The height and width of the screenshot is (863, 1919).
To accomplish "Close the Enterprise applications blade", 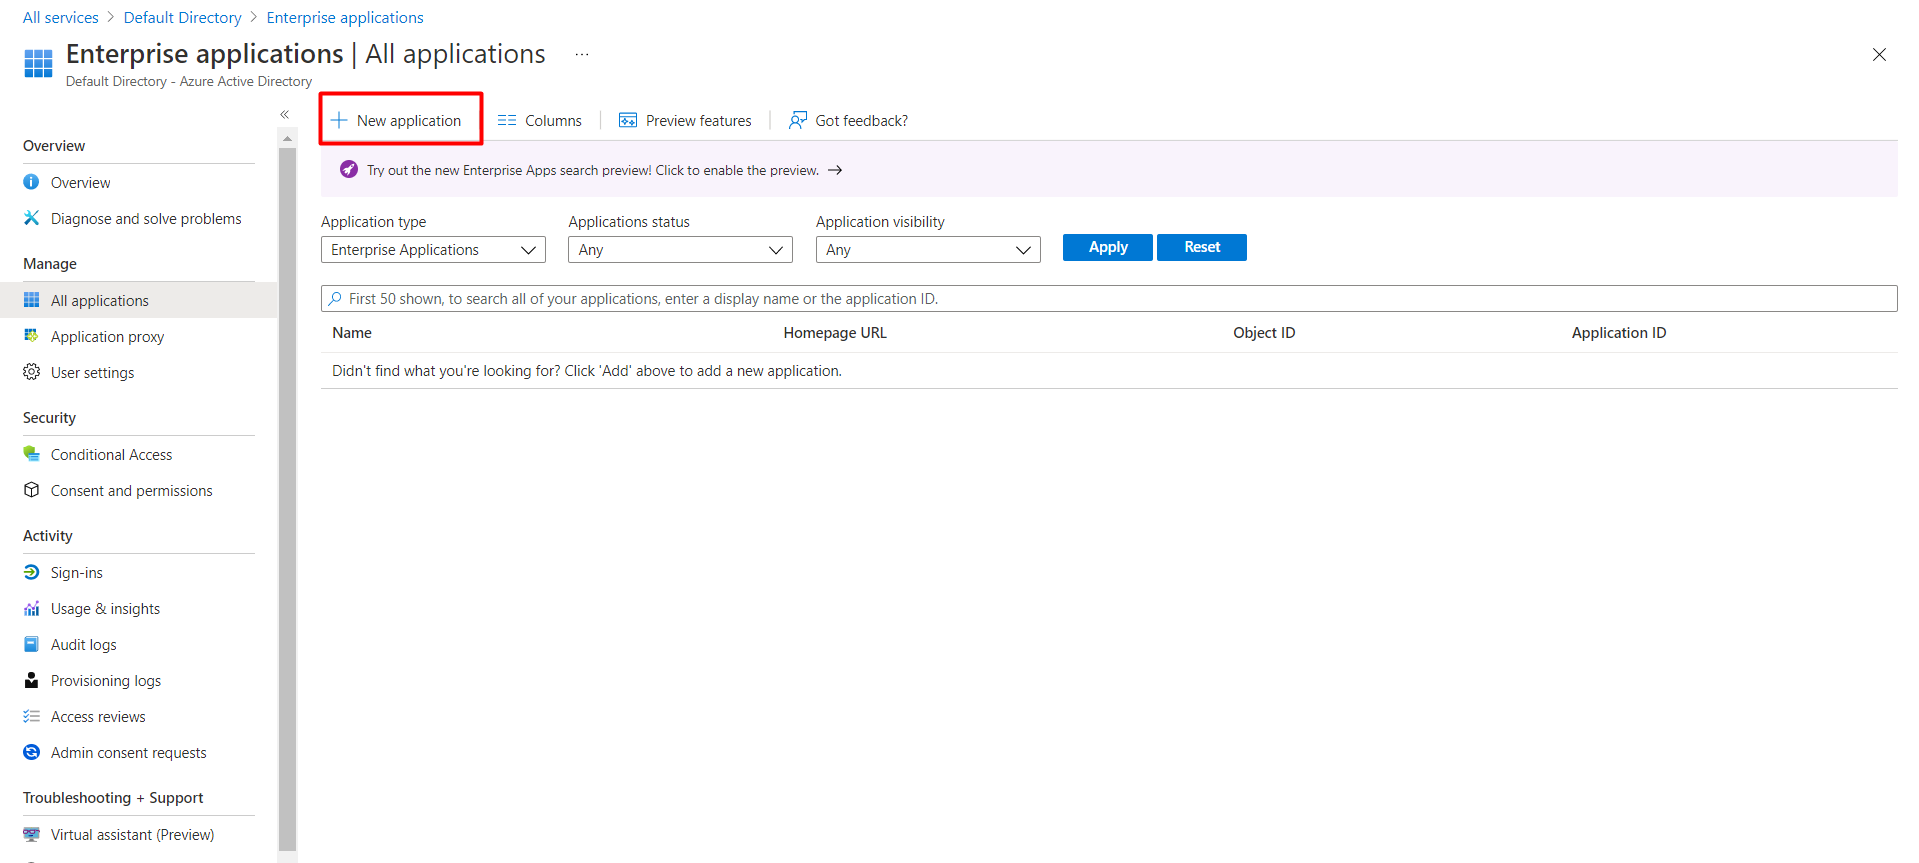I will click(x=1879, y=54).
